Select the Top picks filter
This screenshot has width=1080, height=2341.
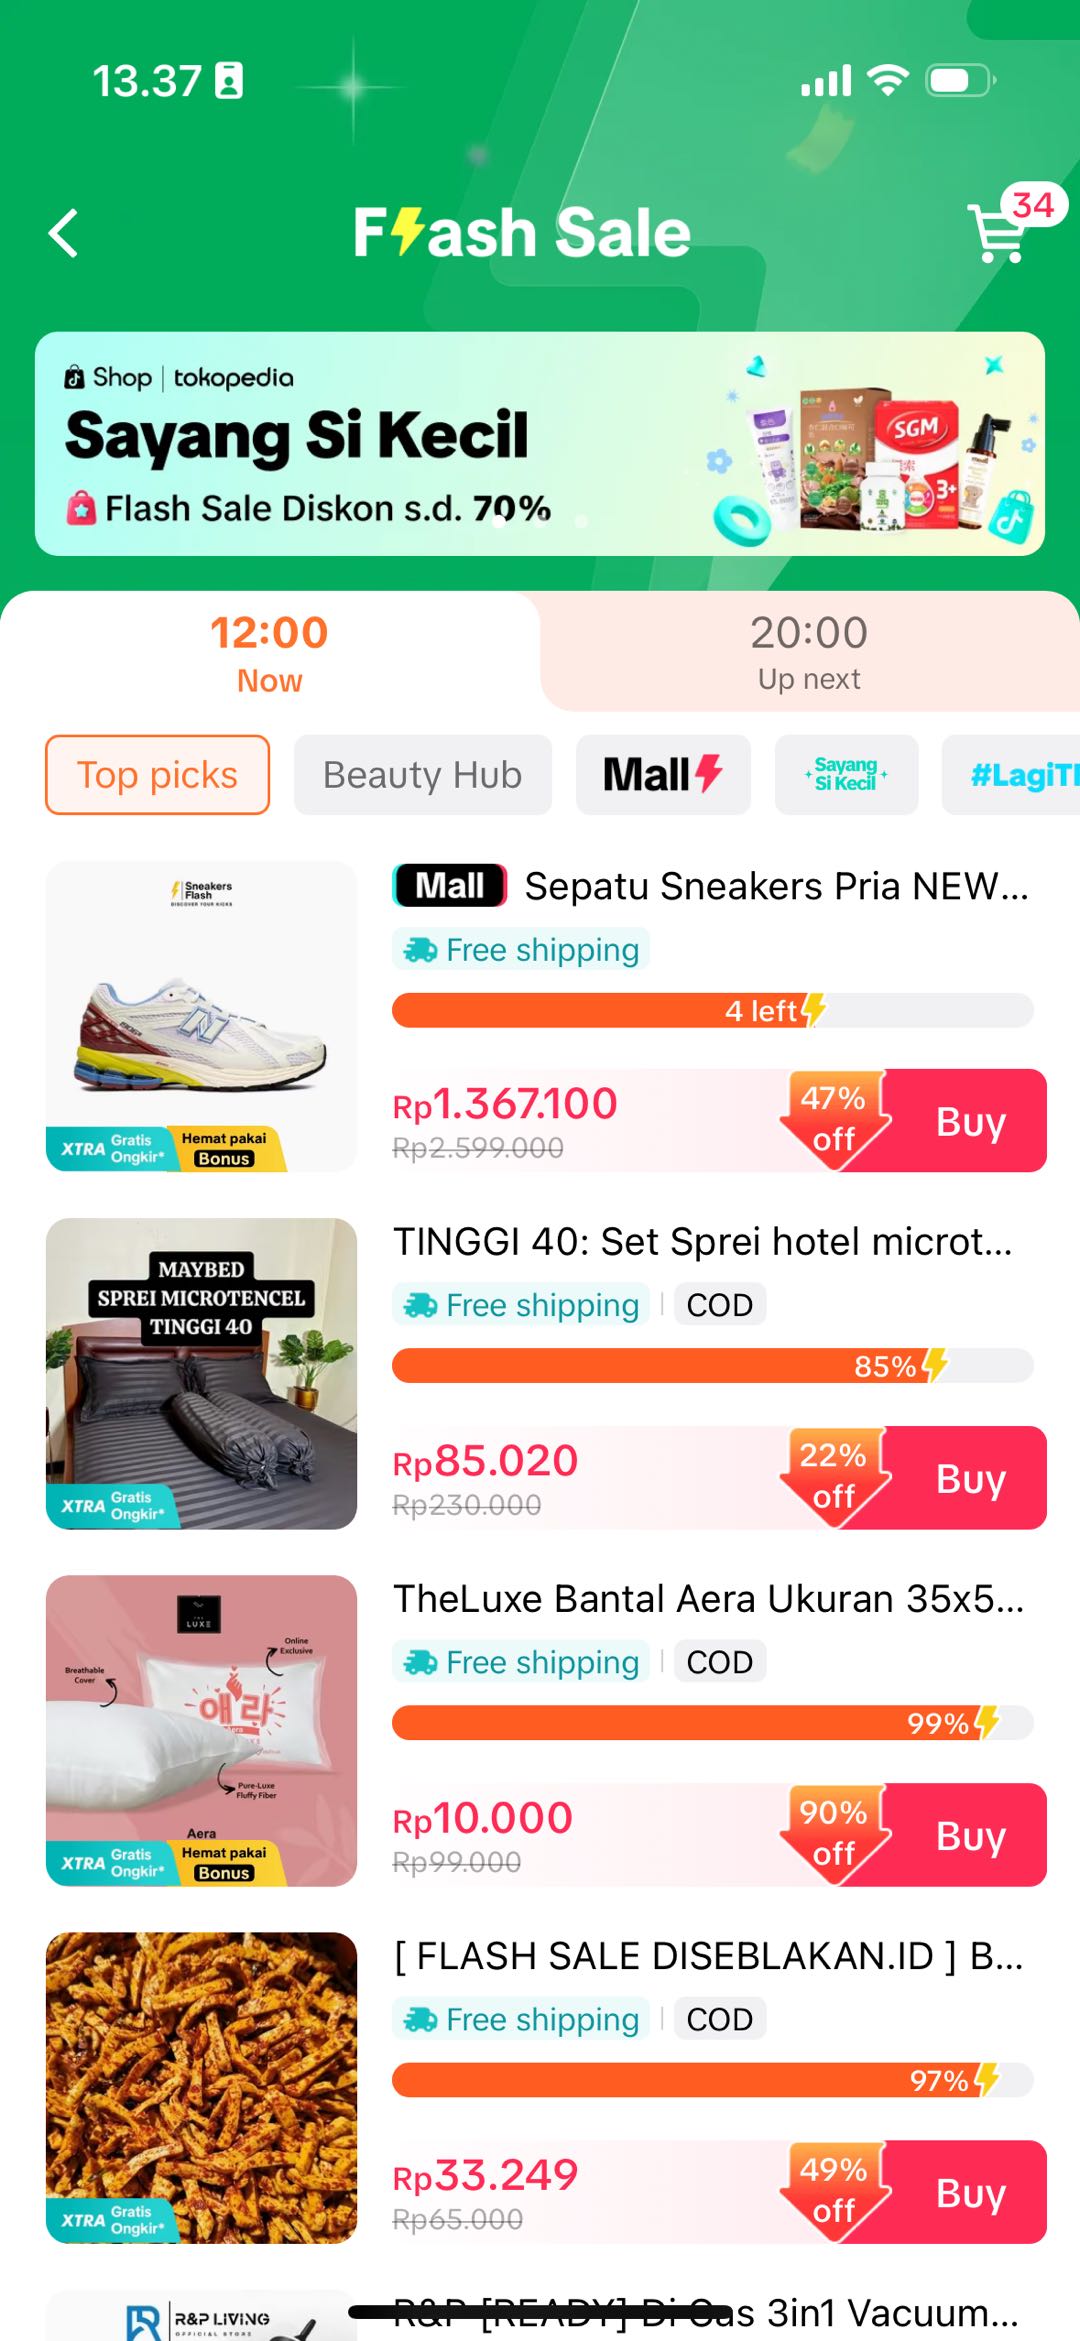coord(157,775)
